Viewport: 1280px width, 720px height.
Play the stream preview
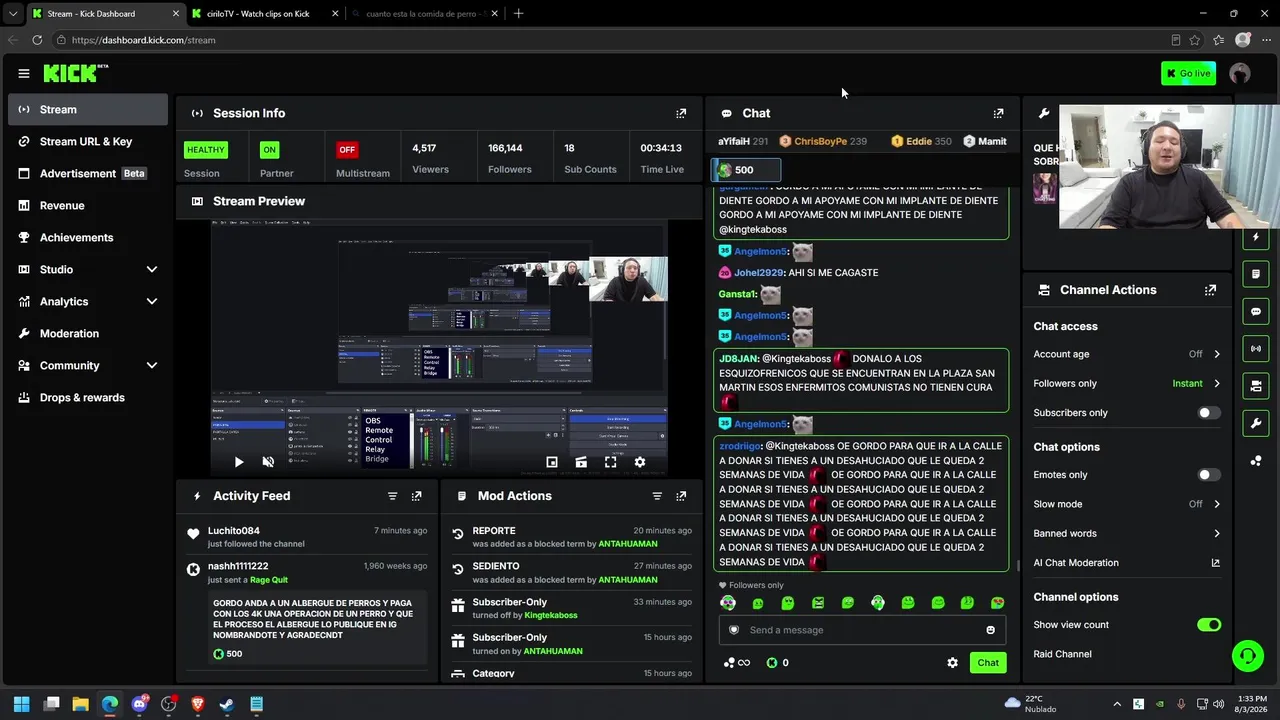point(239,462)
